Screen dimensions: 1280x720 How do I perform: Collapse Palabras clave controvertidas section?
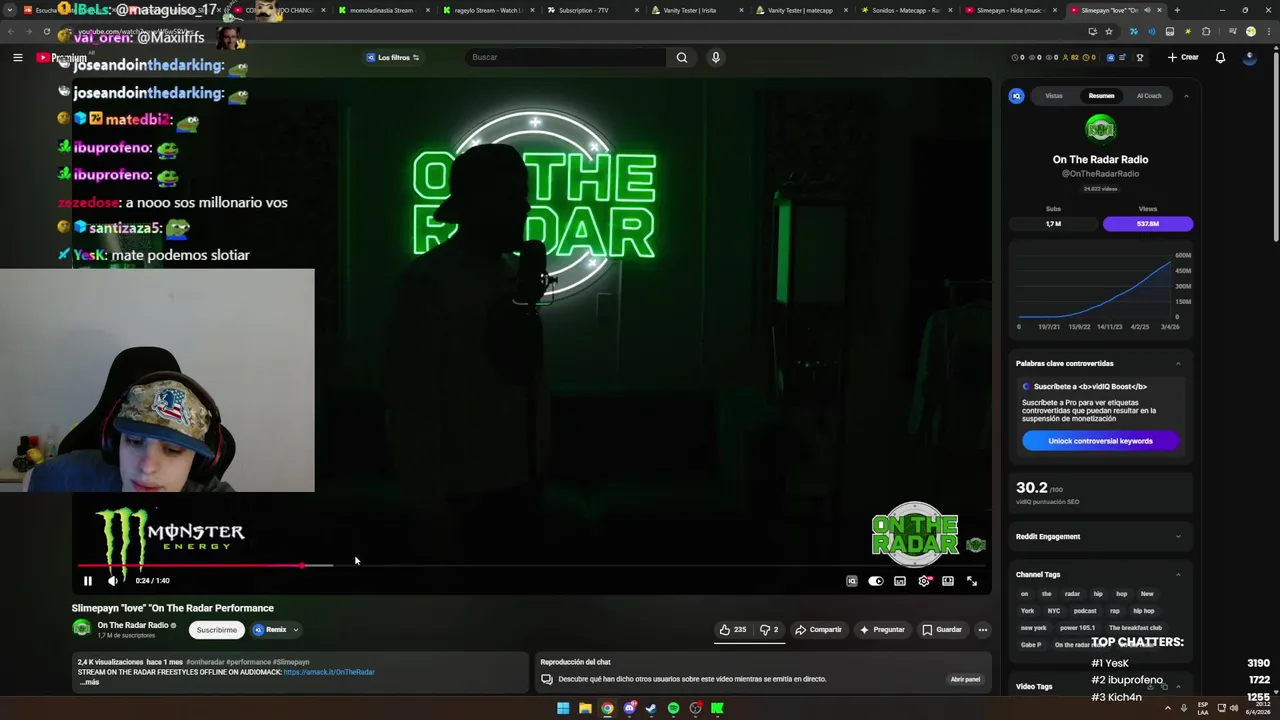coord(1178,363)
